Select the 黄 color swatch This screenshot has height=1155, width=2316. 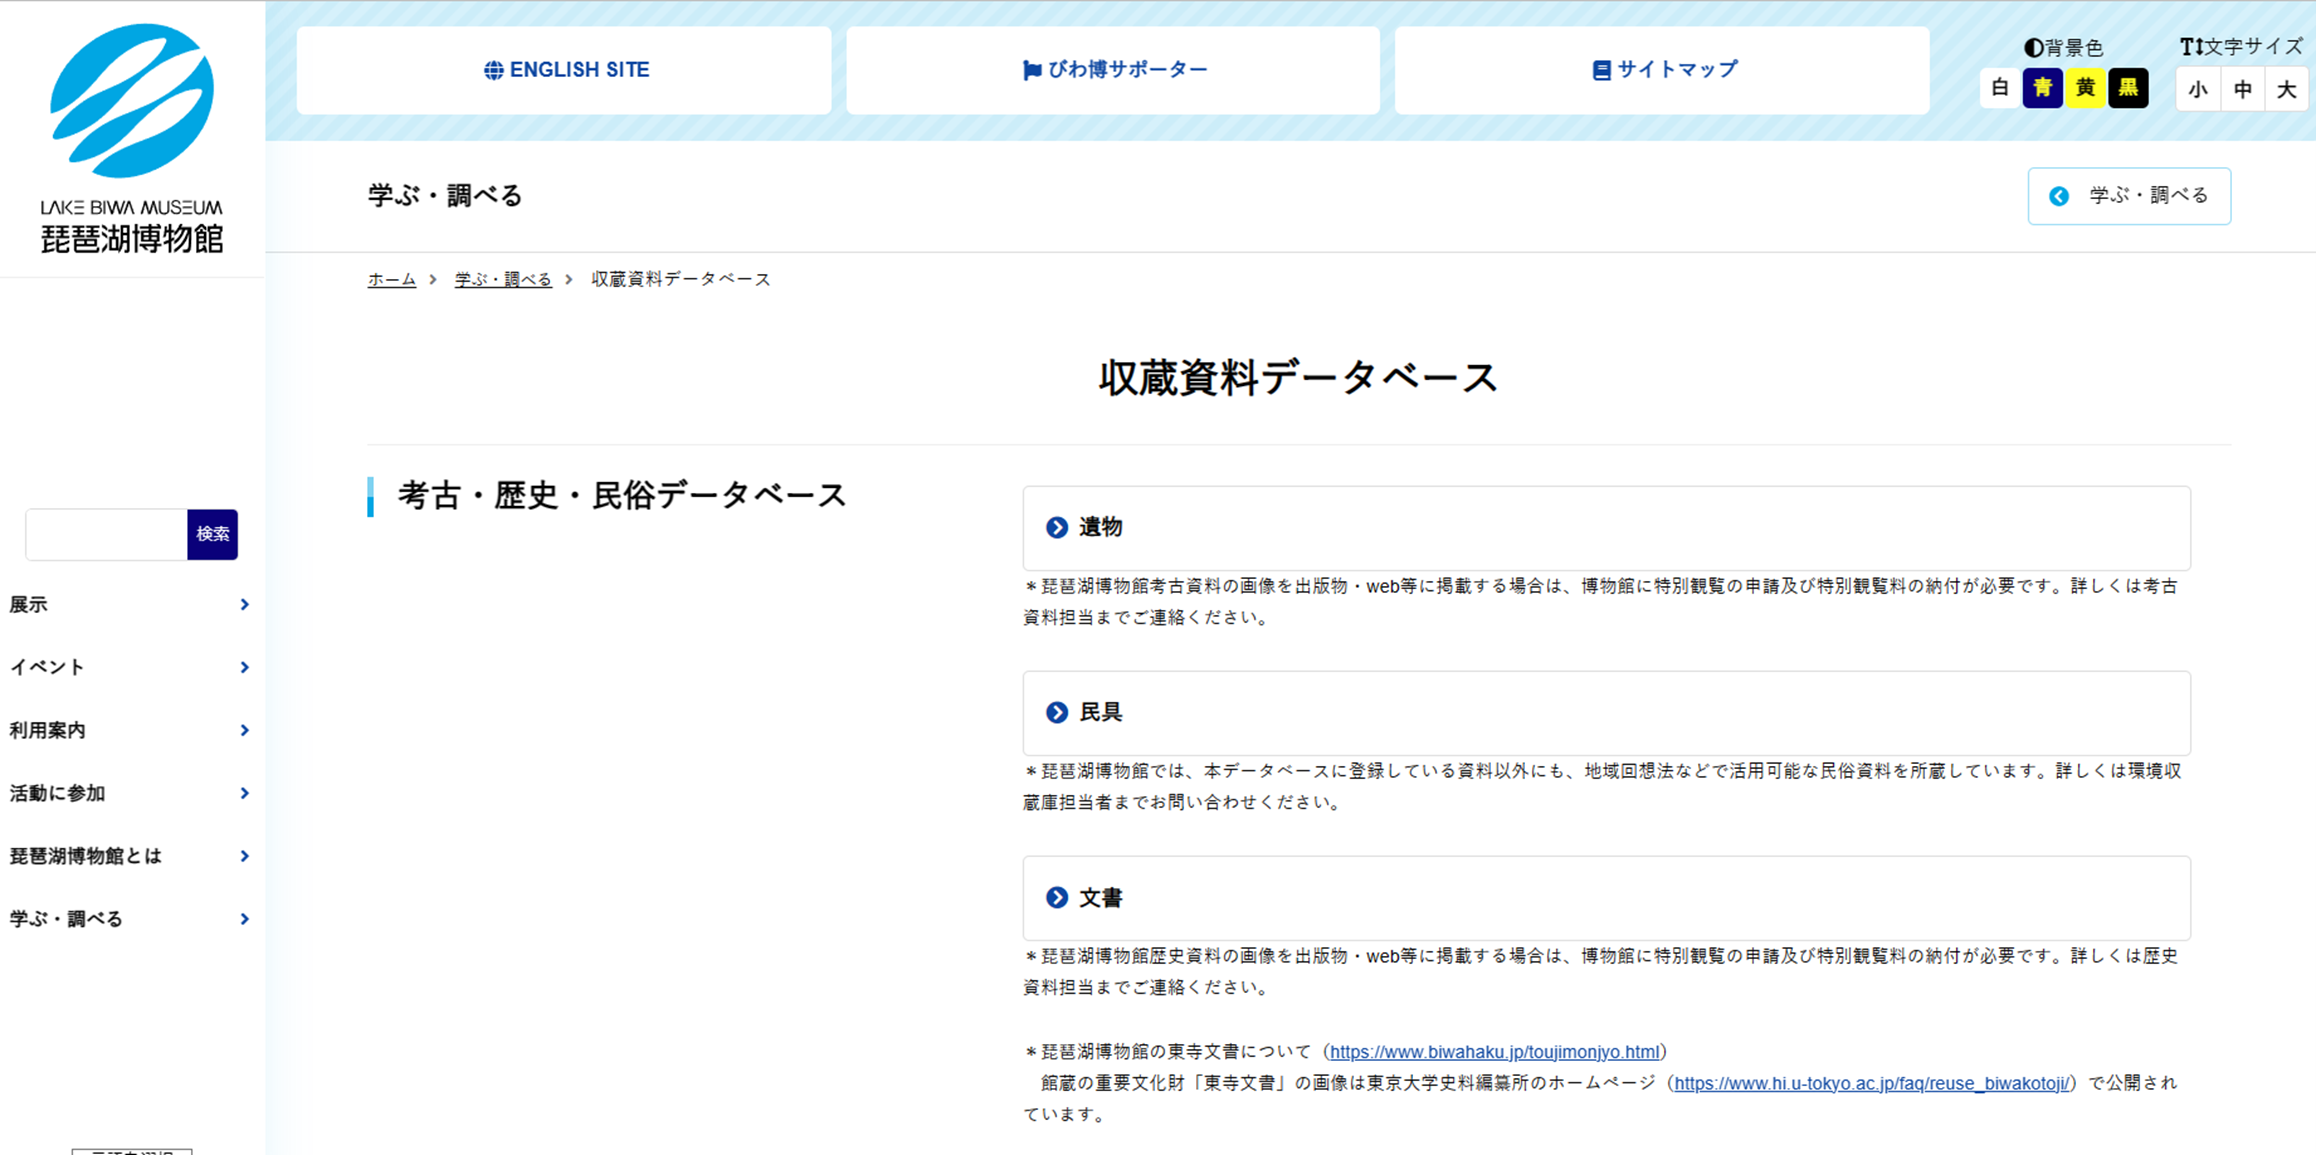tap(2085, 88)
